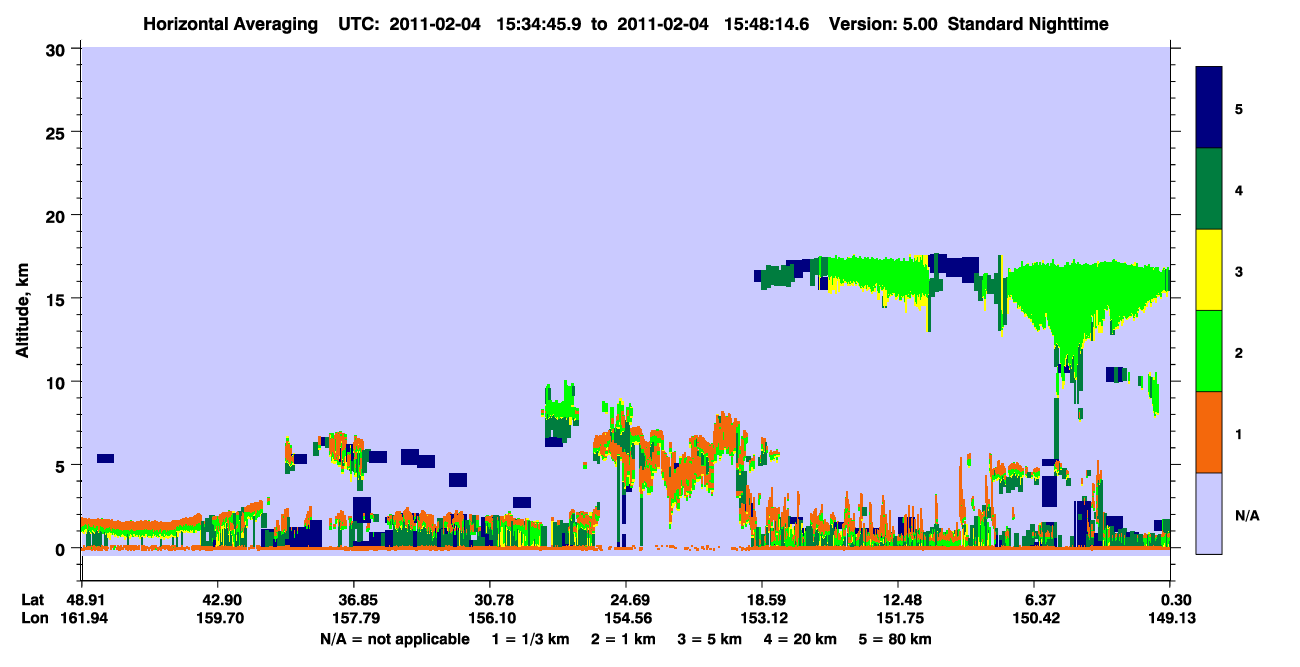Click the dark blue colorbar segment labeled 5
This screenshot has width=1300, height=667.
click(1209, 108)
